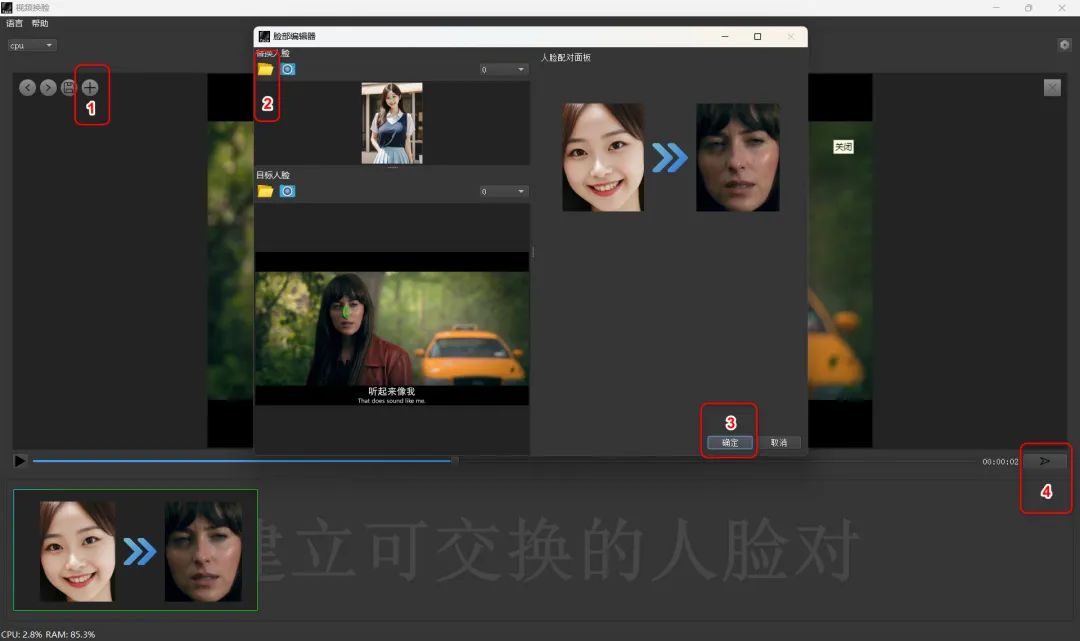
Task: Click the blue double-arrow in pairing panel
Action: [x=669, y=158]
